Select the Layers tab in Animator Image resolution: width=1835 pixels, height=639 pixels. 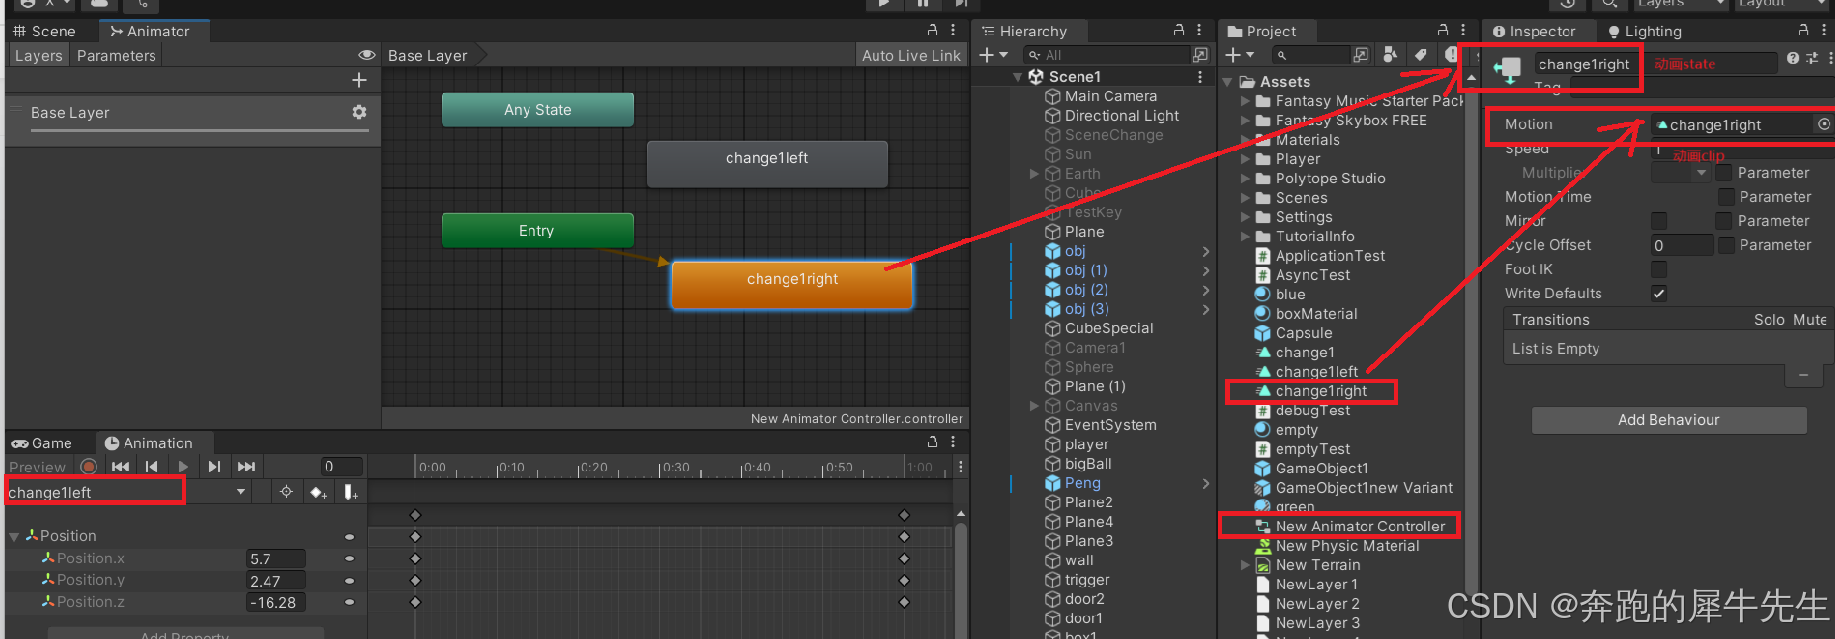pos(39,56)
